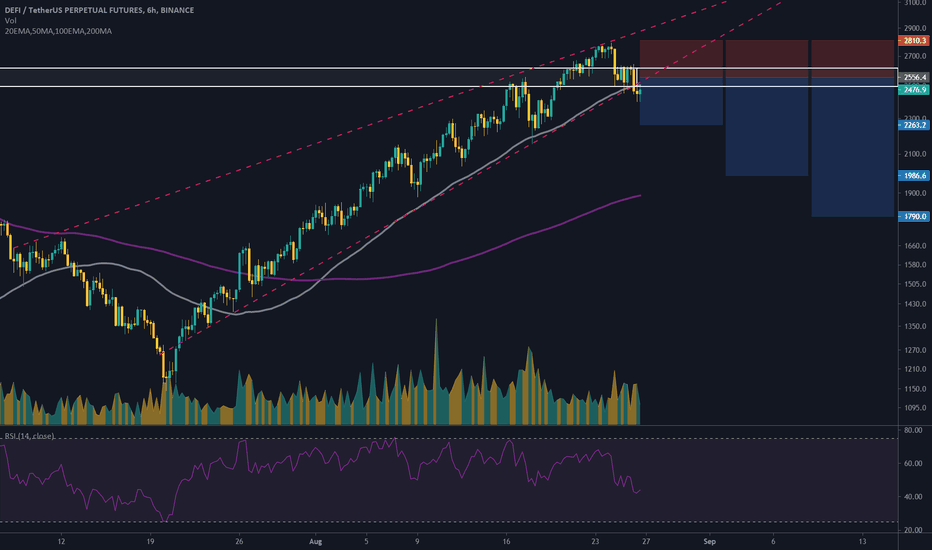
Task: Click the 20.00 RSI scale value
Action: pos(913,530)
